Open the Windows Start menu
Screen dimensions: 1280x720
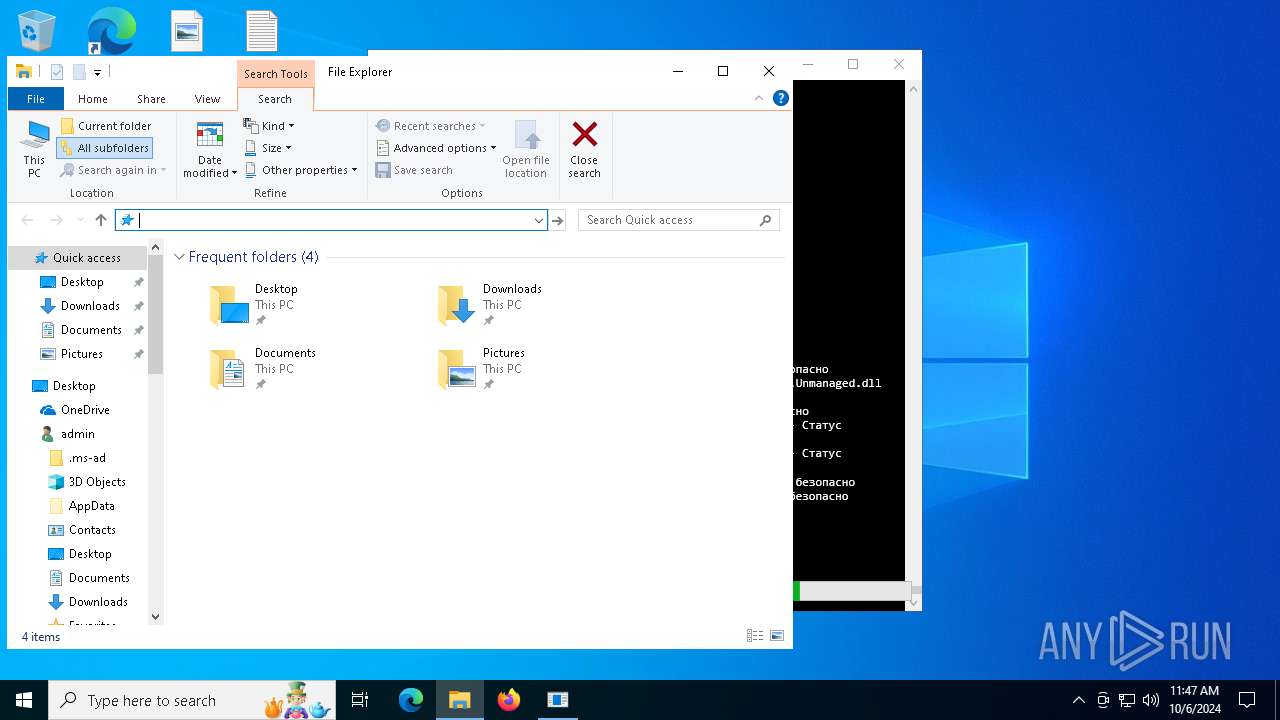(24, 700)
